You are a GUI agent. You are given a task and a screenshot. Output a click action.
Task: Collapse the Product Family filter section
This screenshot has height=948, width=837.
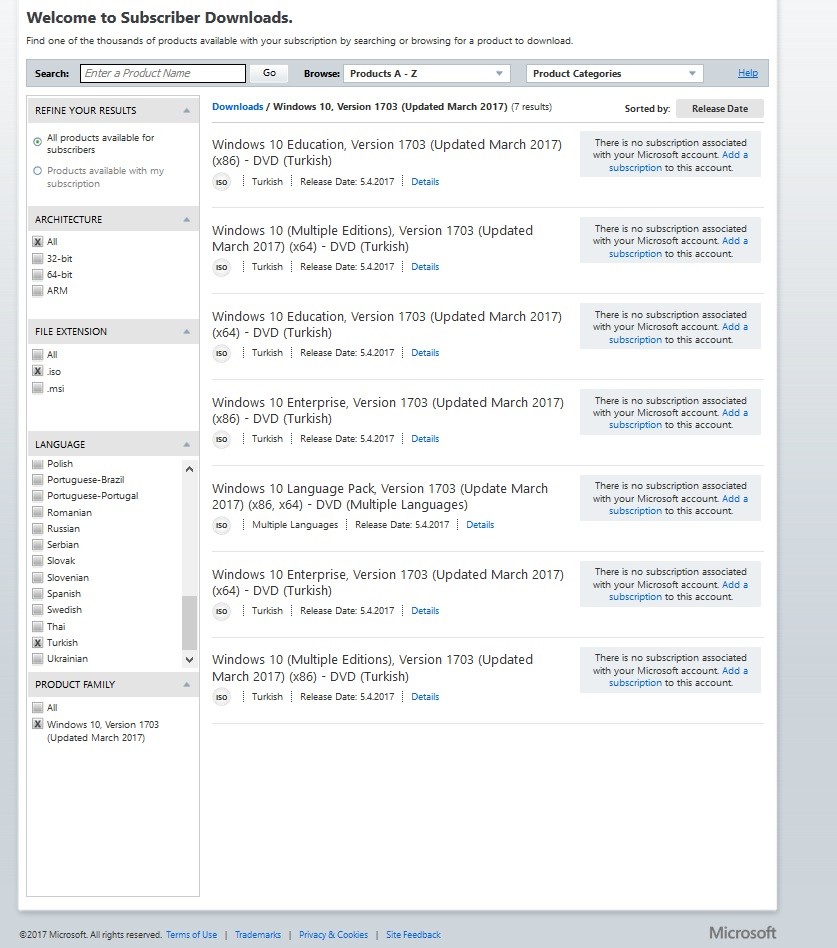pyautogui.click(x=187, y=684)
